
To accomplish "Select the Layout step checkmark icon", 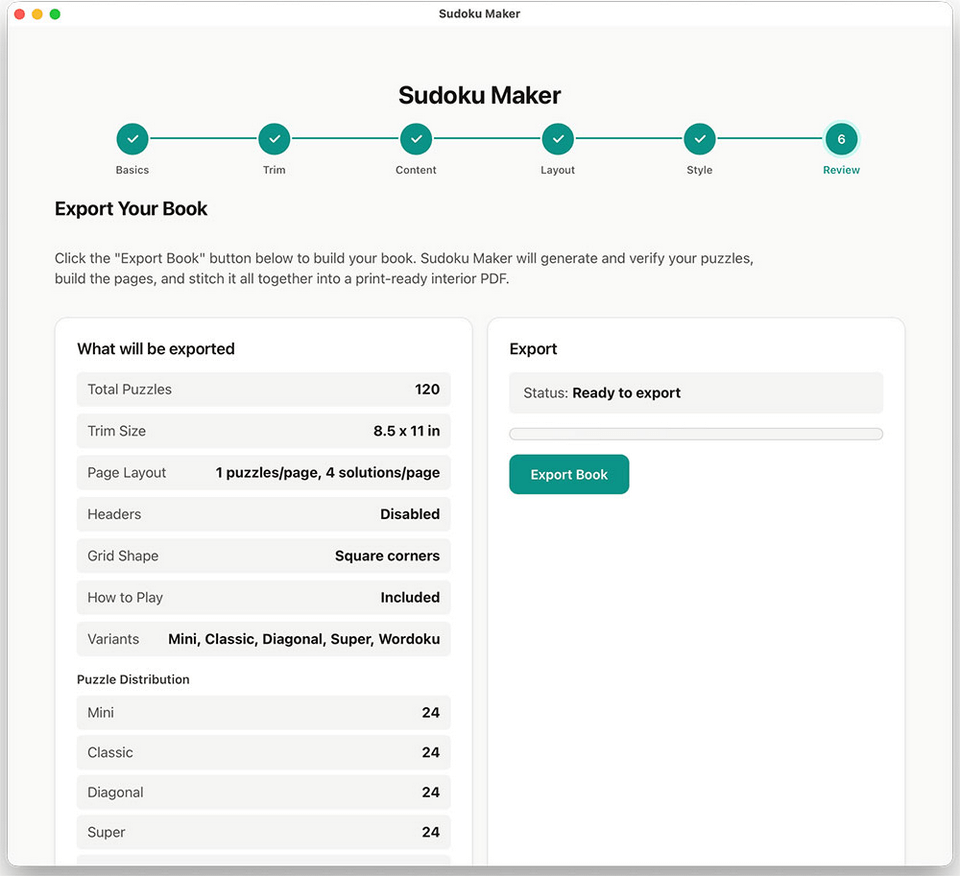I will (558, 139).
